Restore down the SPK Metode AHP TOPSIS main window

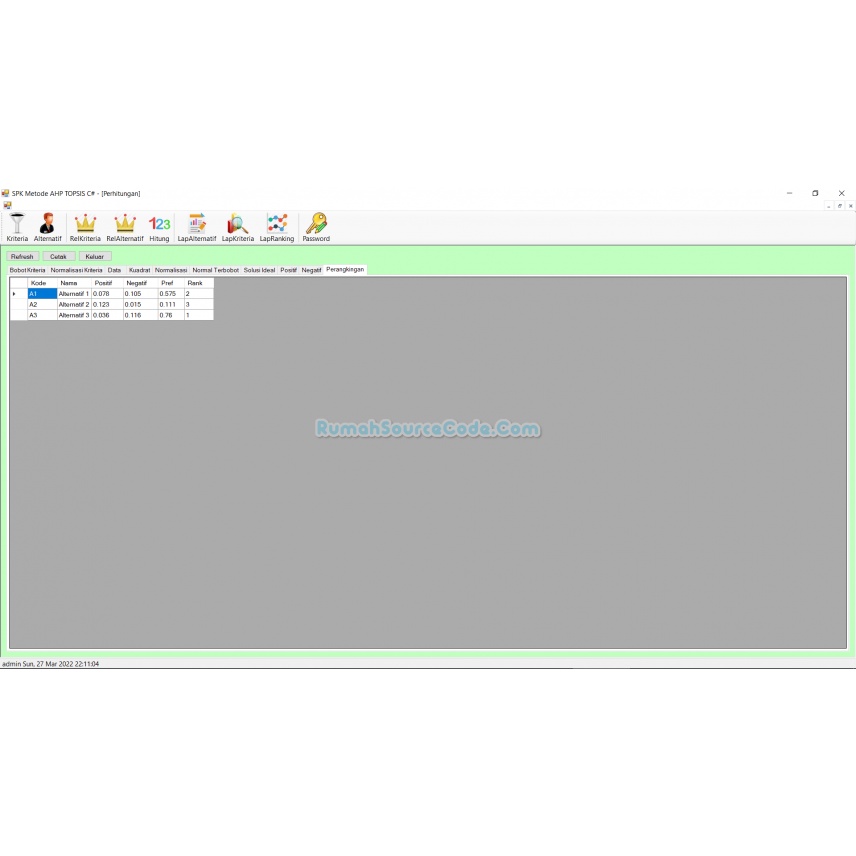click(x=815, y=193)
